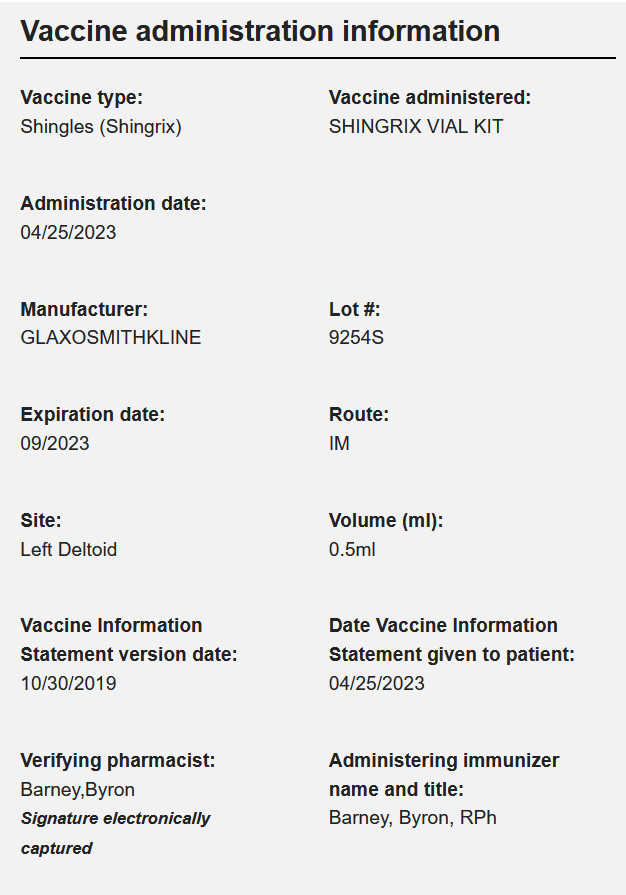
Task: Click the lot number 9254S
Action: [x=356, y=337]
